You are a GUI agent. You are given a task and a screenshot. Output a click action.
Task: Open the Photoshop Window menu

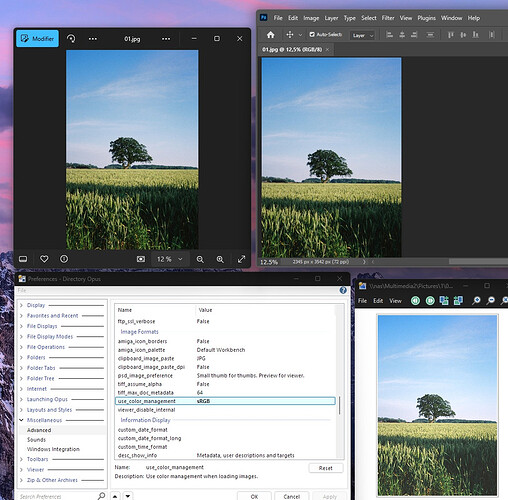(x=452, y=18)
